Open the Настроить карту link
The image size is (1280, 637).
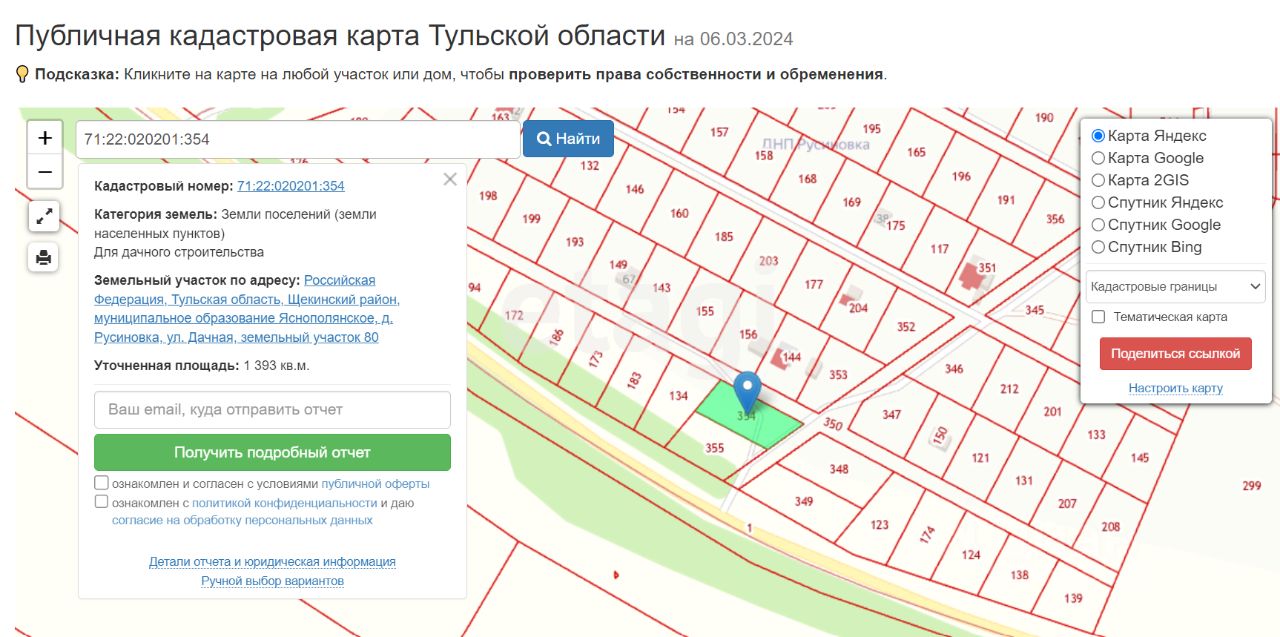[x=1176, y=388]
